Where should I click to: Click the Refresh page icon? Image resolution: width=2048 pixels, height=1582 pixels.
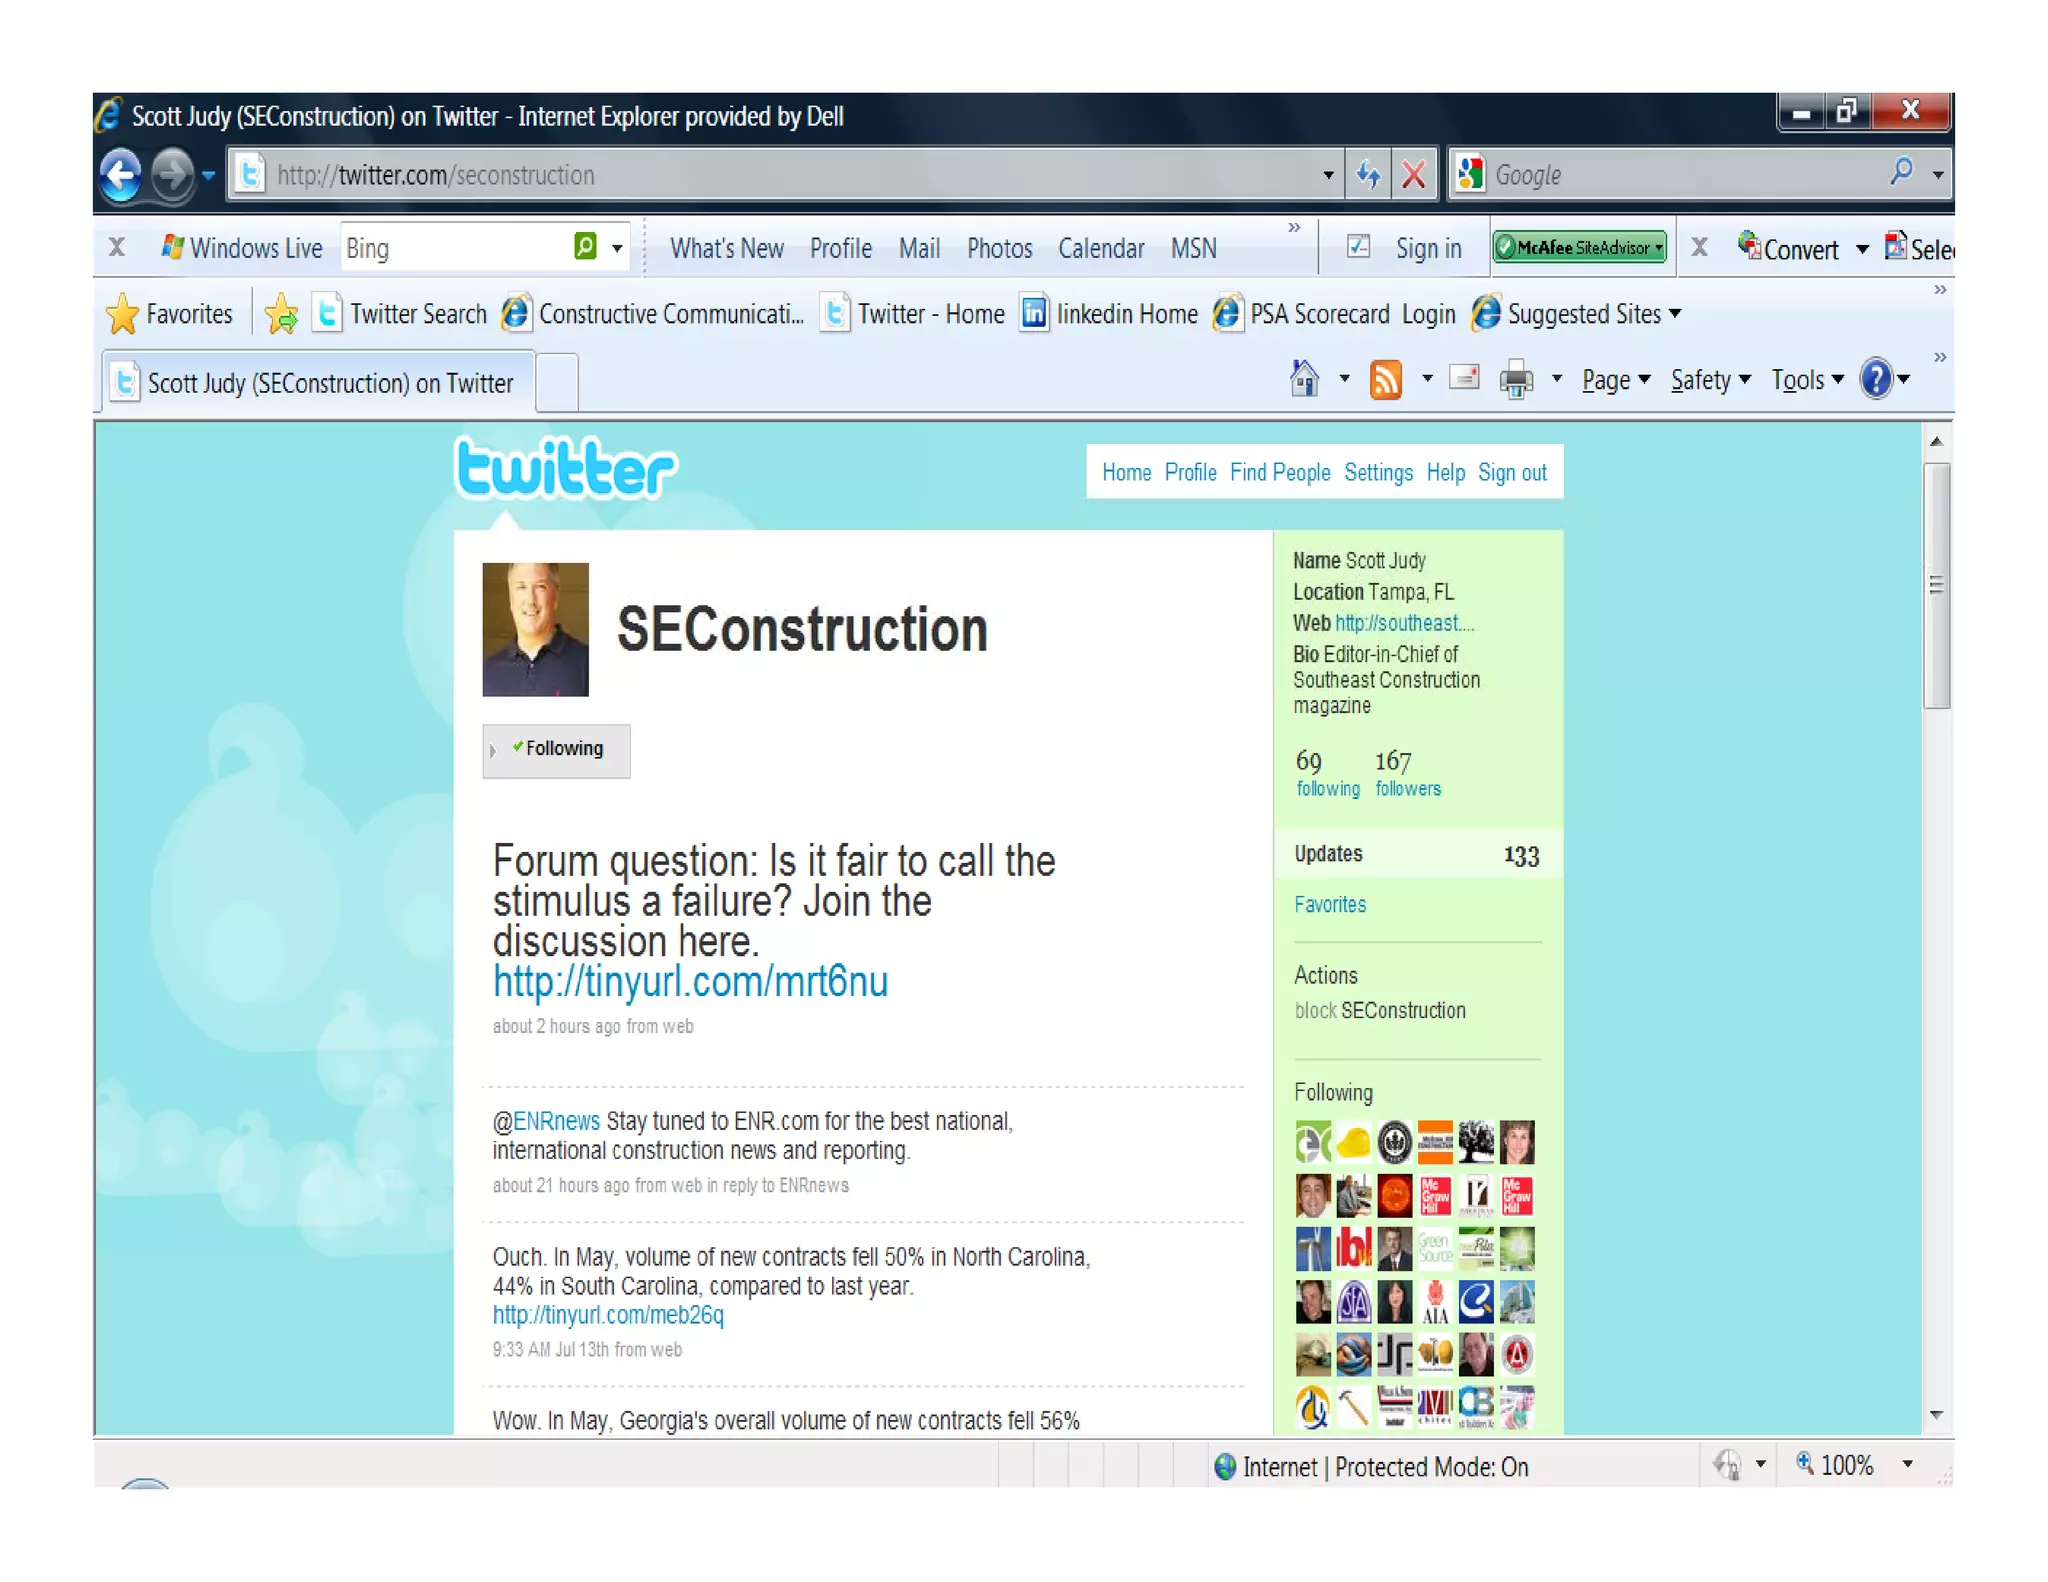pyautogui.click(x=1368, y=175)
